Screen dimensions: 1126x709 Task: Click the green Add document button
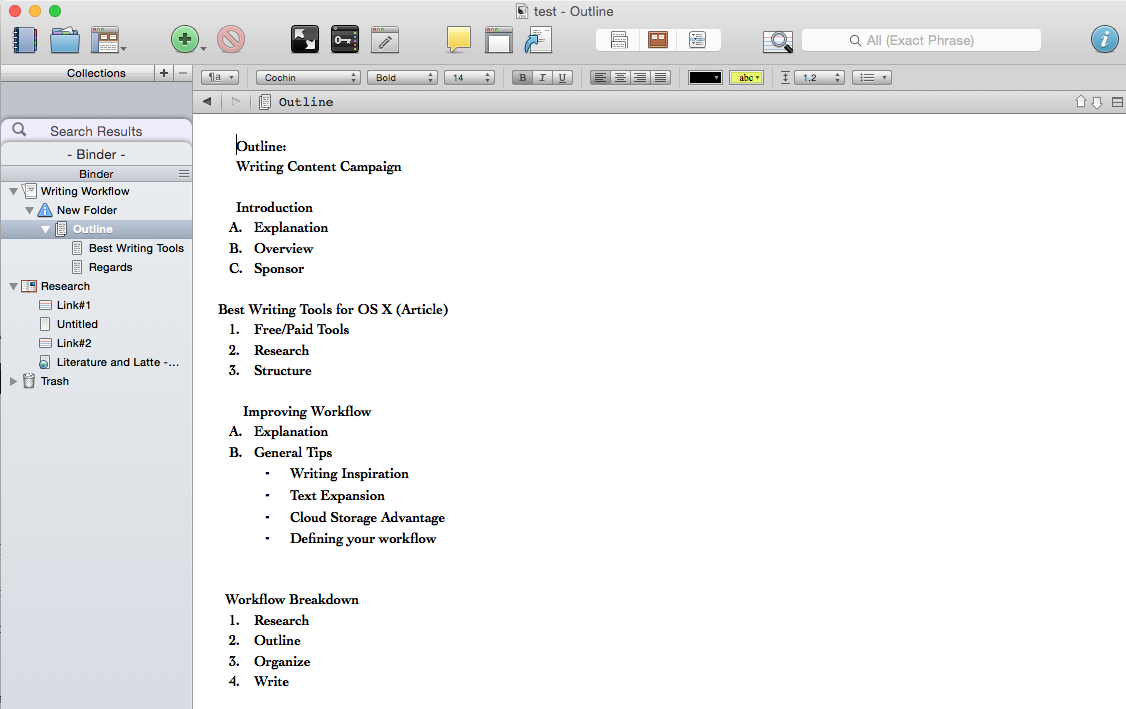185,40
